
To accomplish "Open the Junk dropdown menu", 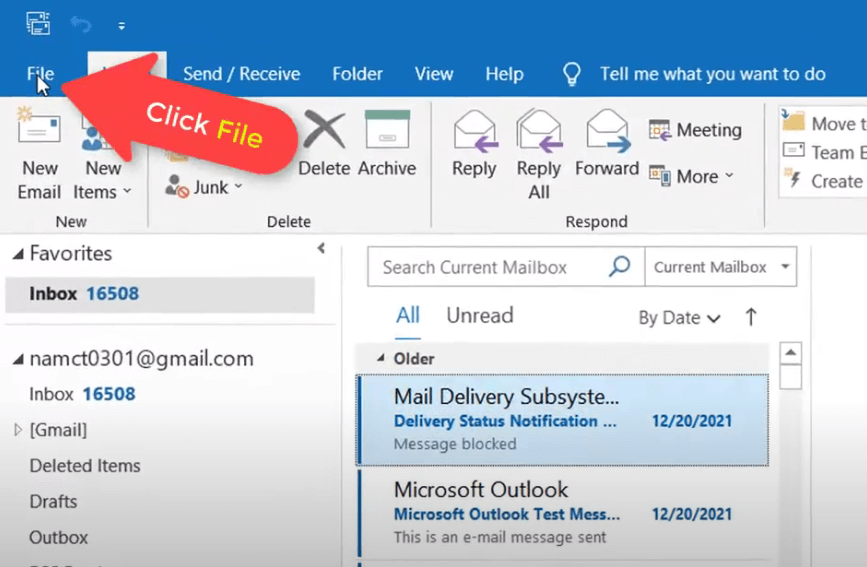I will coord(204,188).
